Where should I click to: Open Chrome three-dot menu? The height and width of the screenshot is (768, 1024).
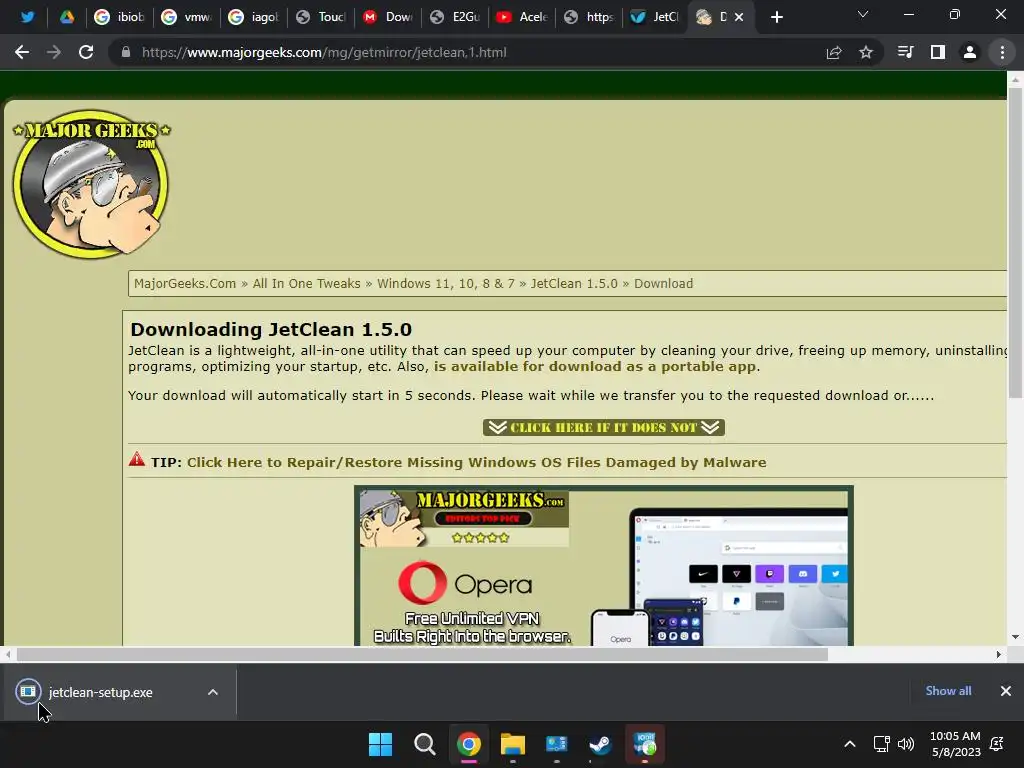tap(1002, 52)
